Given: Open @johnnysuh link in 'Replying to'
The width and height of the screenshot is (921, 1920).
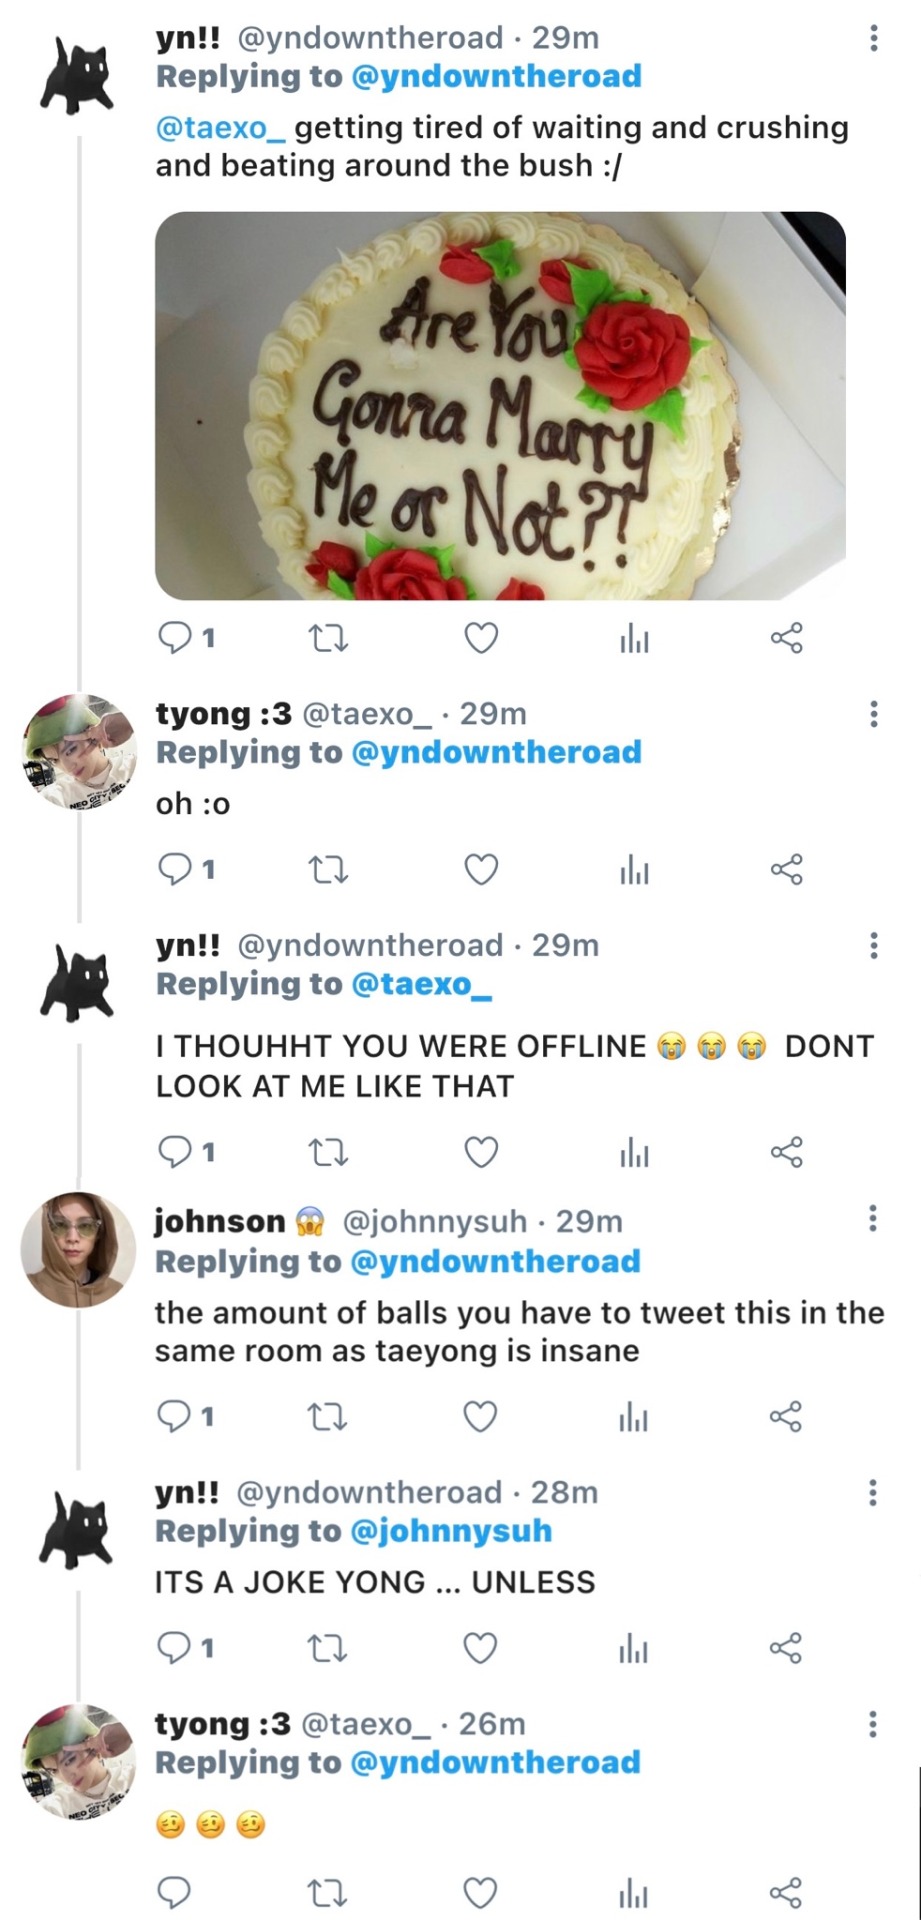Looking at the screenshot, I should click(451, 1531).
